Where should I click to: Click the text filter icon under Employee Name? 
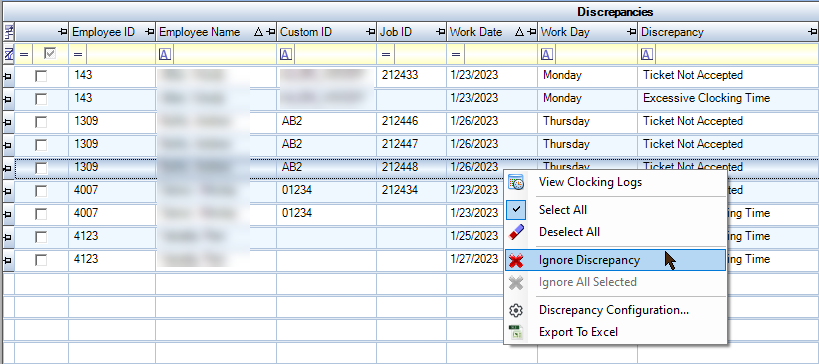coord(164,54)
